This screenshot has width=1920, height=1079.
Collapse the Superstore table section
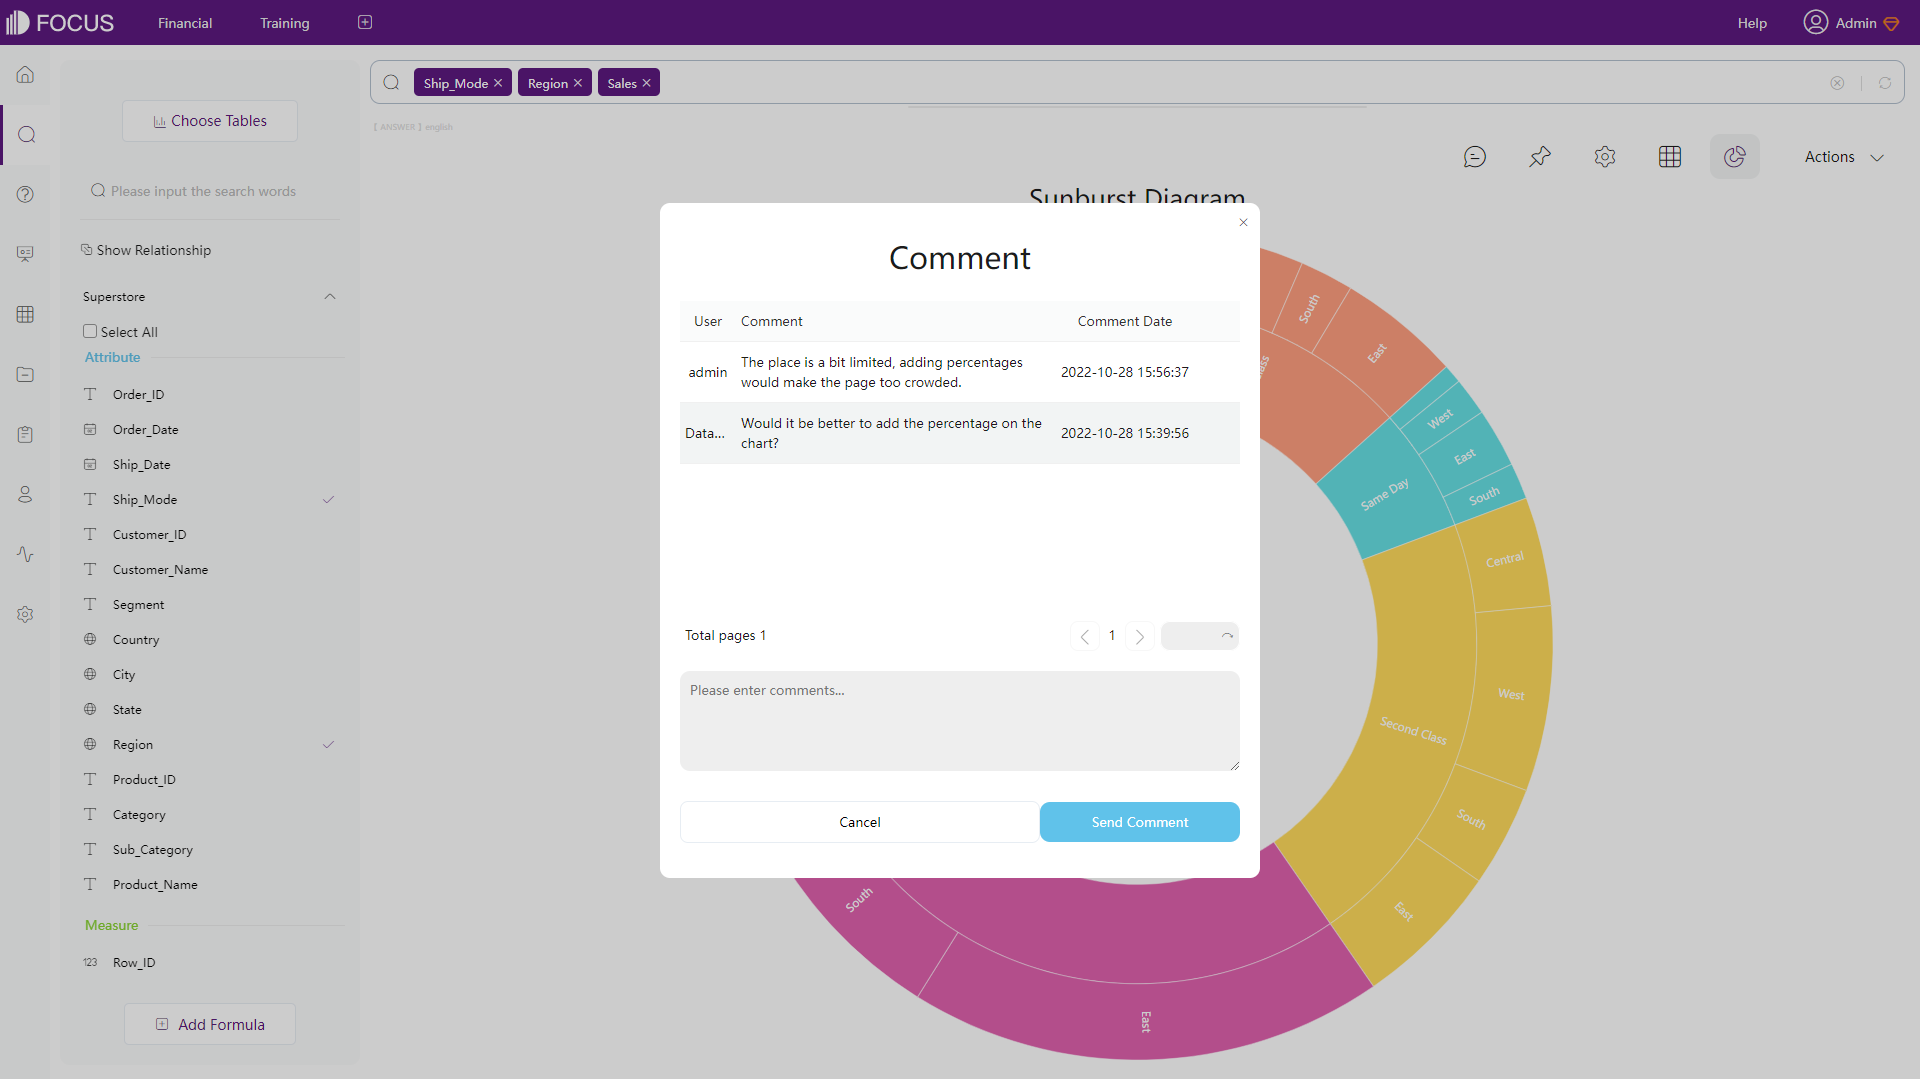(x=330, y=297)
